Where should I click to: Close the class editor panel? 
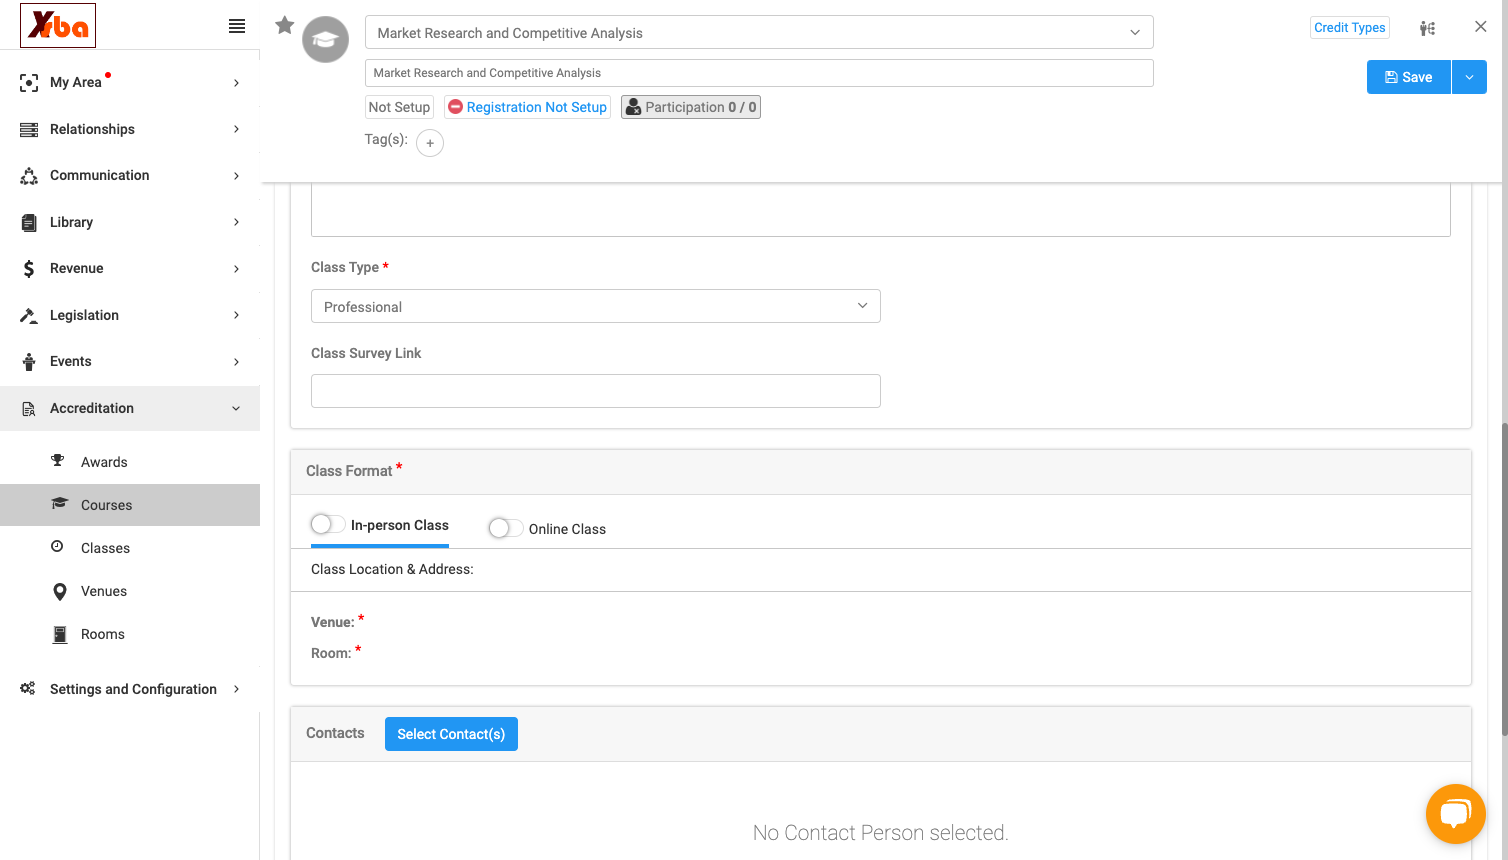(1481, 27)
